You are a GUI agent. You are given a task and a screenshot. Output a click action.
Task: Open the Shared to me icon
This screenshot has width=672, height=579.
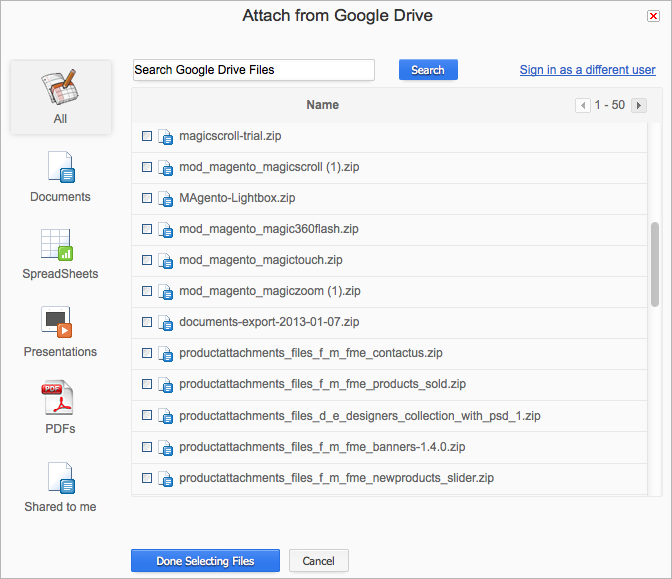coord(61,478)
